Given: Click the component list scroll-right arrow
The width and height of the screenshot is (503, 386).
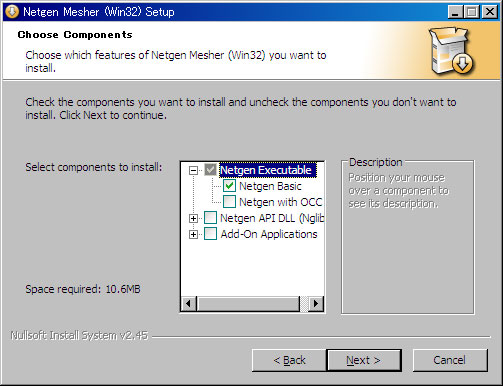Looking at the screenshot, I should (316, 303).
